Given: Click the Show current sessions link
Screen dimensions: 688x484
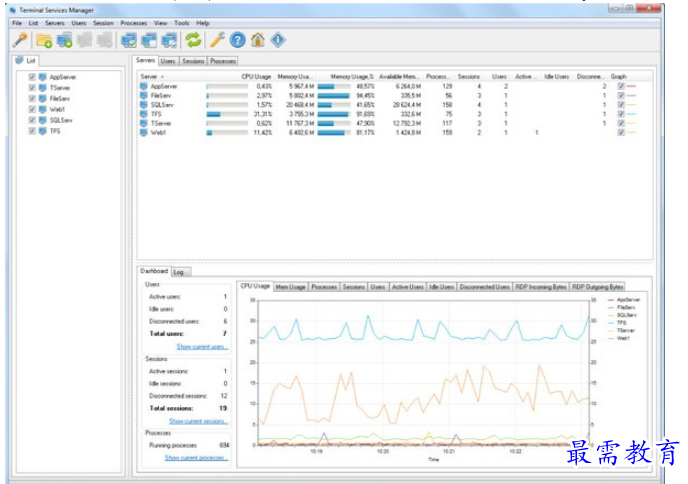Looking at the screenshot, I should [199, 421].
